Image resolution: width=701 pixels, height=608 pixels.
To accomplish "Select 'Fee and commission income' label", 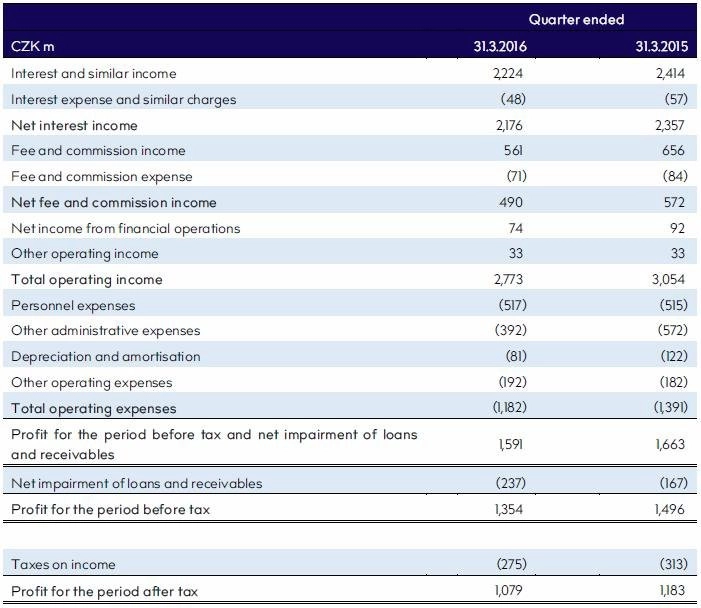I will click(x=98, y=151).
